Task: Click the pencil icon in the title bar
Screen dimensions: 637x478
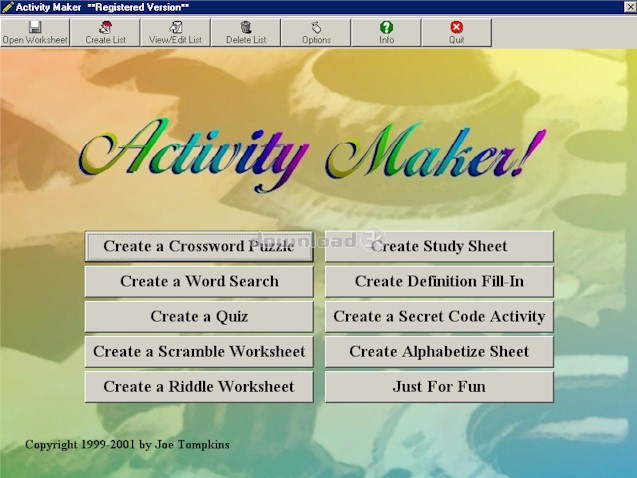Action: click(7, 7)
